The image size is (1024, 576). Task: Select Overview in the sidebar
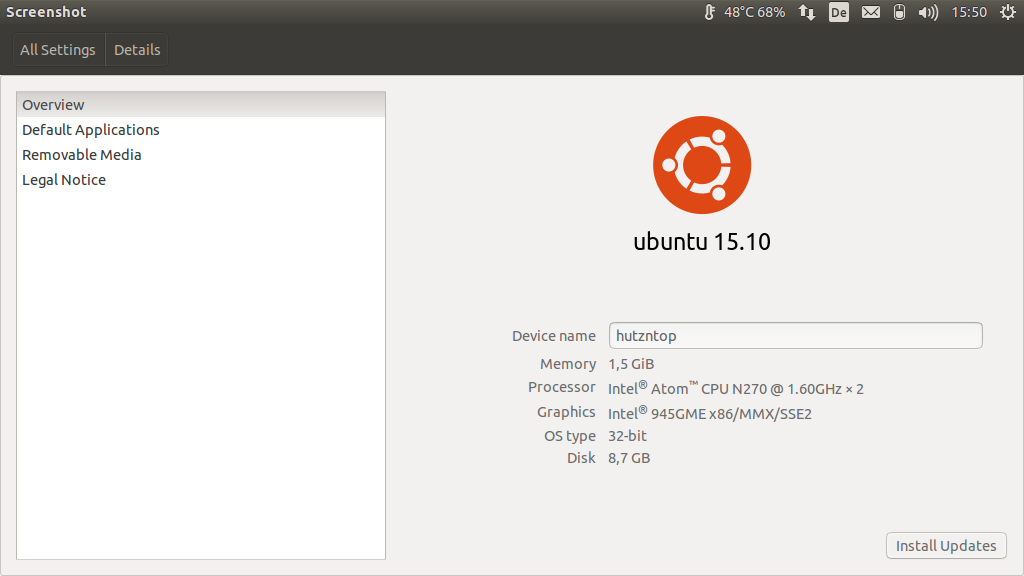(x=201, y=104)
